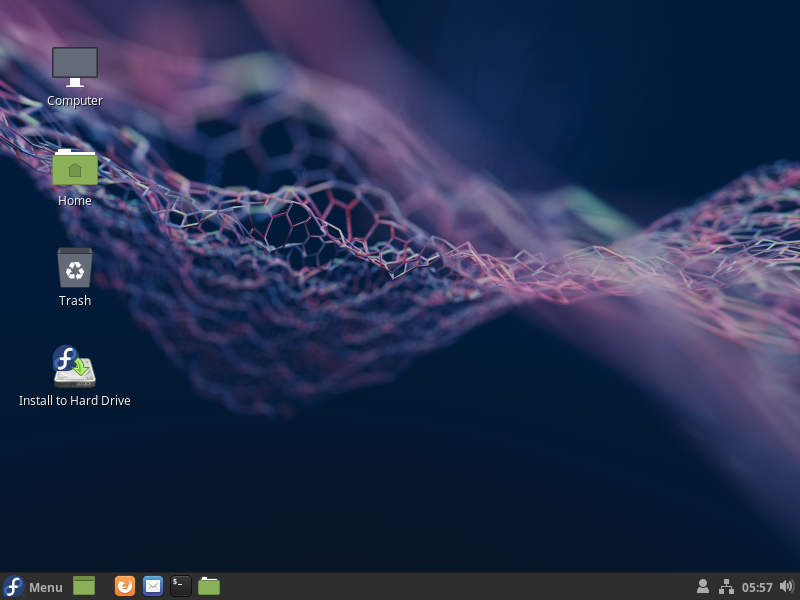Screen dimensions: 800x600
Task: Open the file manager panel launcher
Action: [x=209, y=586]
